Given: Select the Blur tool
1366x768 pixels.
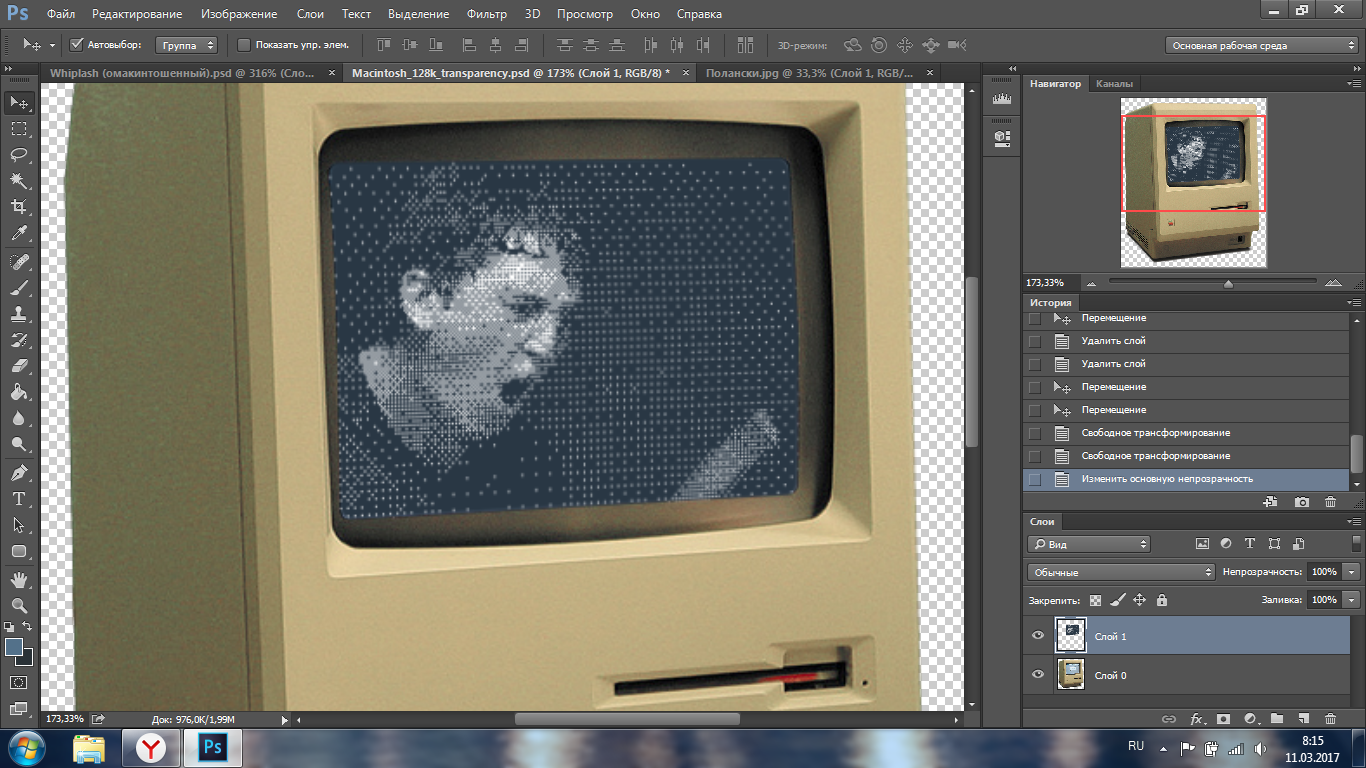Looking at the screenshot, I should [19, 418].
